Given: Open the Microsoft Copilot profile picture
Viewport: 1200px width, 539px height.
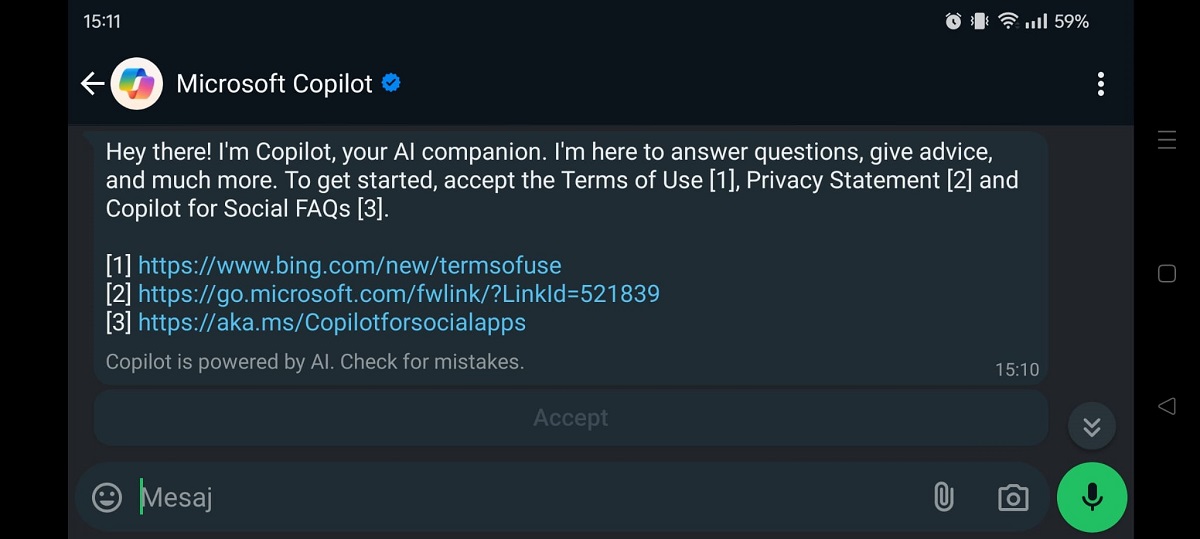Looking at the screenshot, I should (137, 84).
